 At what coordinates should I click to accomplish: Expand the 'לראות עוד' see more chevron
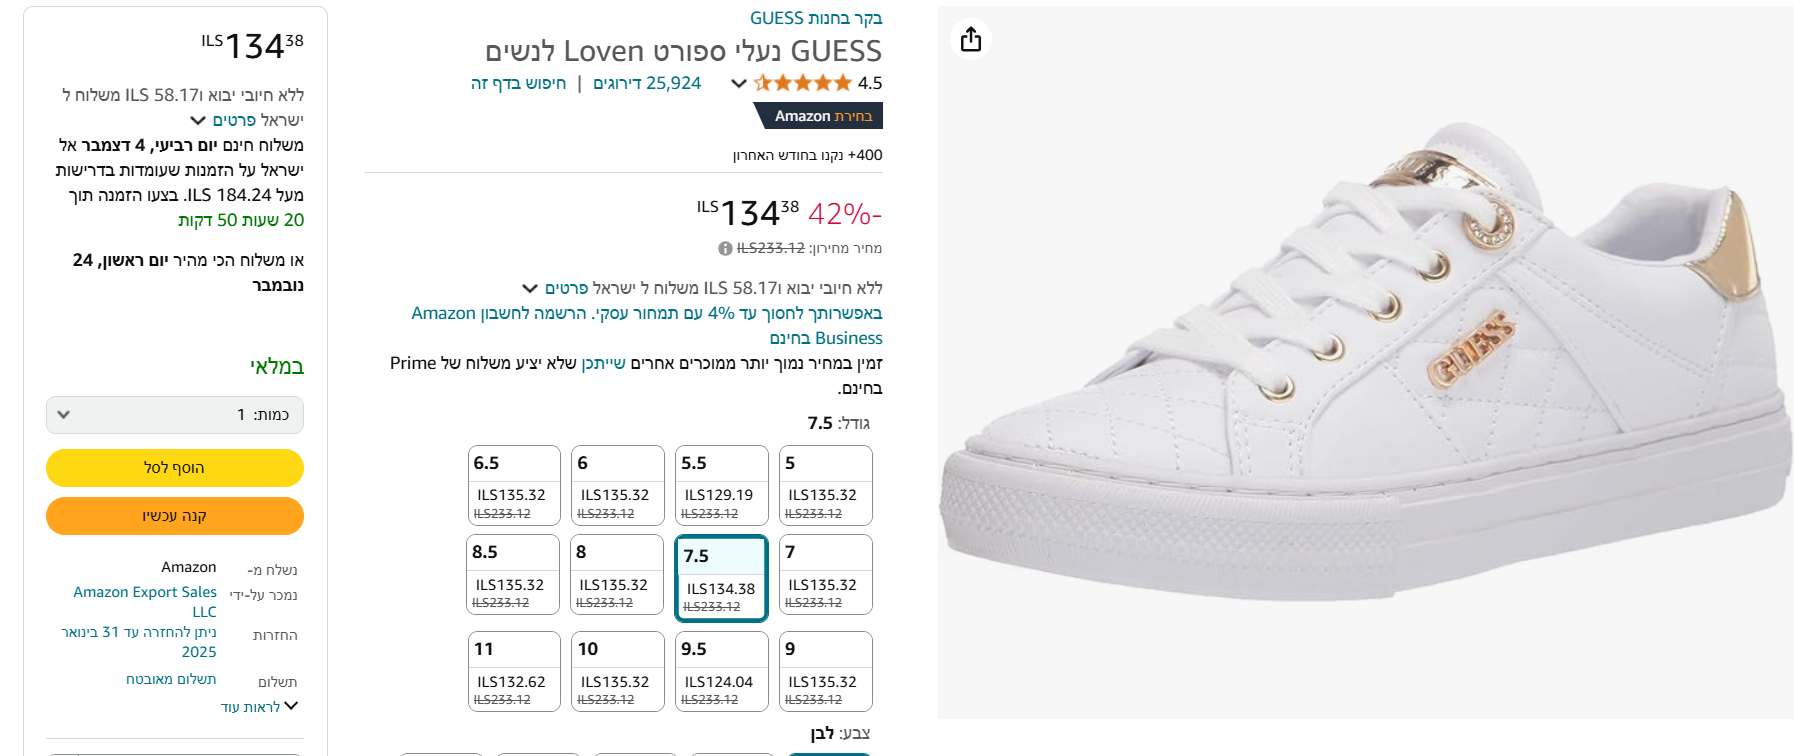pos(291,706)
